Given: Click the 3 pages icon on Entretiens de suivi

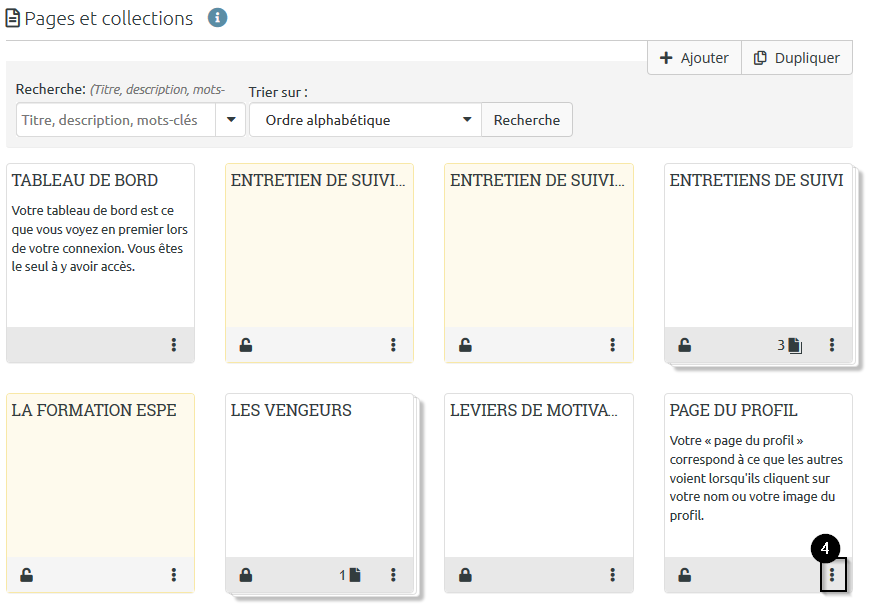Looking at the screenshot, I should tap(795, 346).
